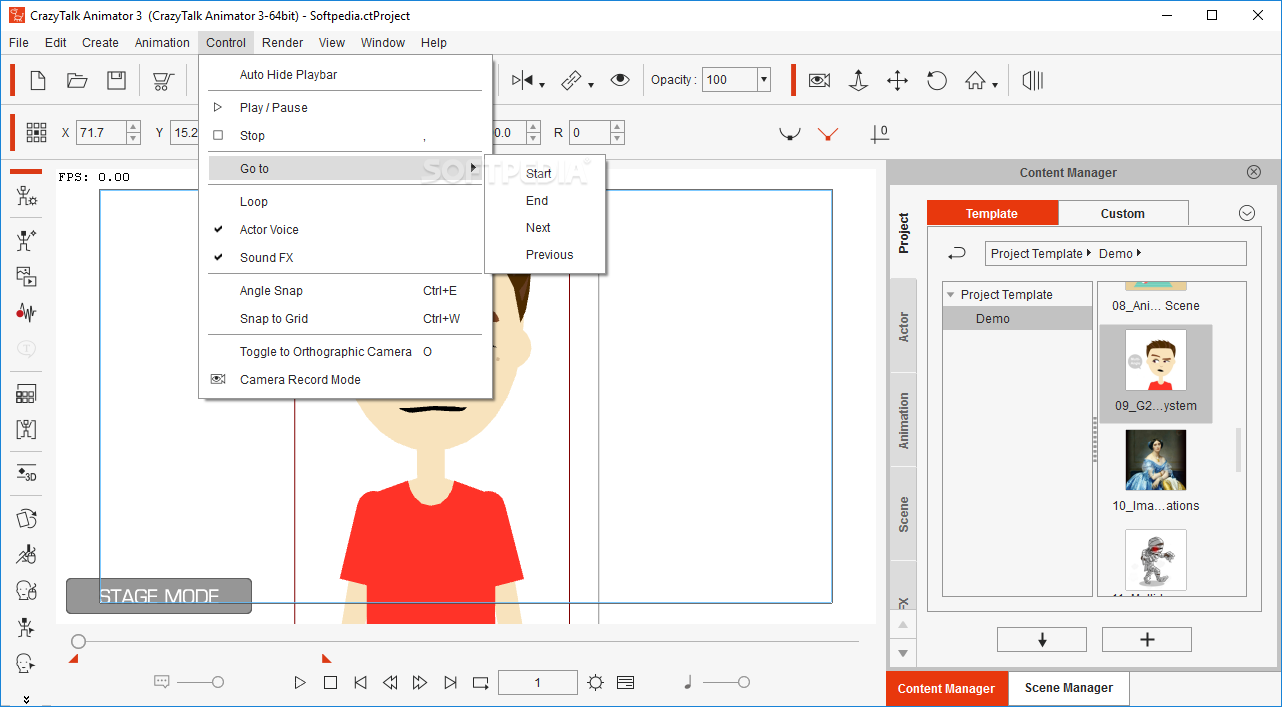Image resolution: width=1282 pixels, height=707 pixels.
Task: Collapse Project Template tree node
Action: pos(950,295)
